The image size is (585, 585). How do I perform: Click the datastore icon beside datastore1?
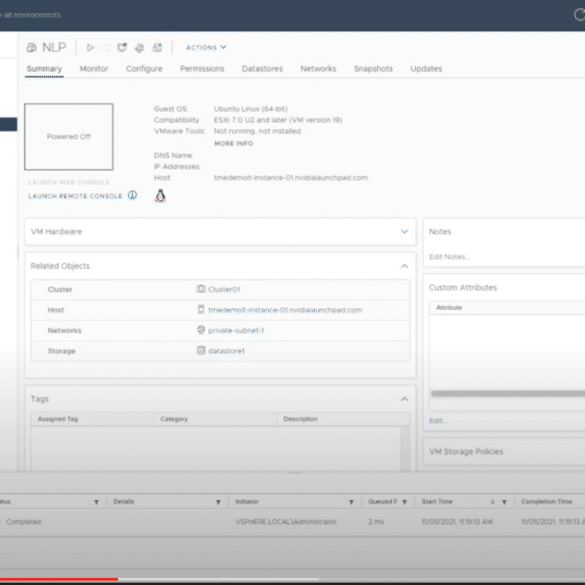[201, 350]
